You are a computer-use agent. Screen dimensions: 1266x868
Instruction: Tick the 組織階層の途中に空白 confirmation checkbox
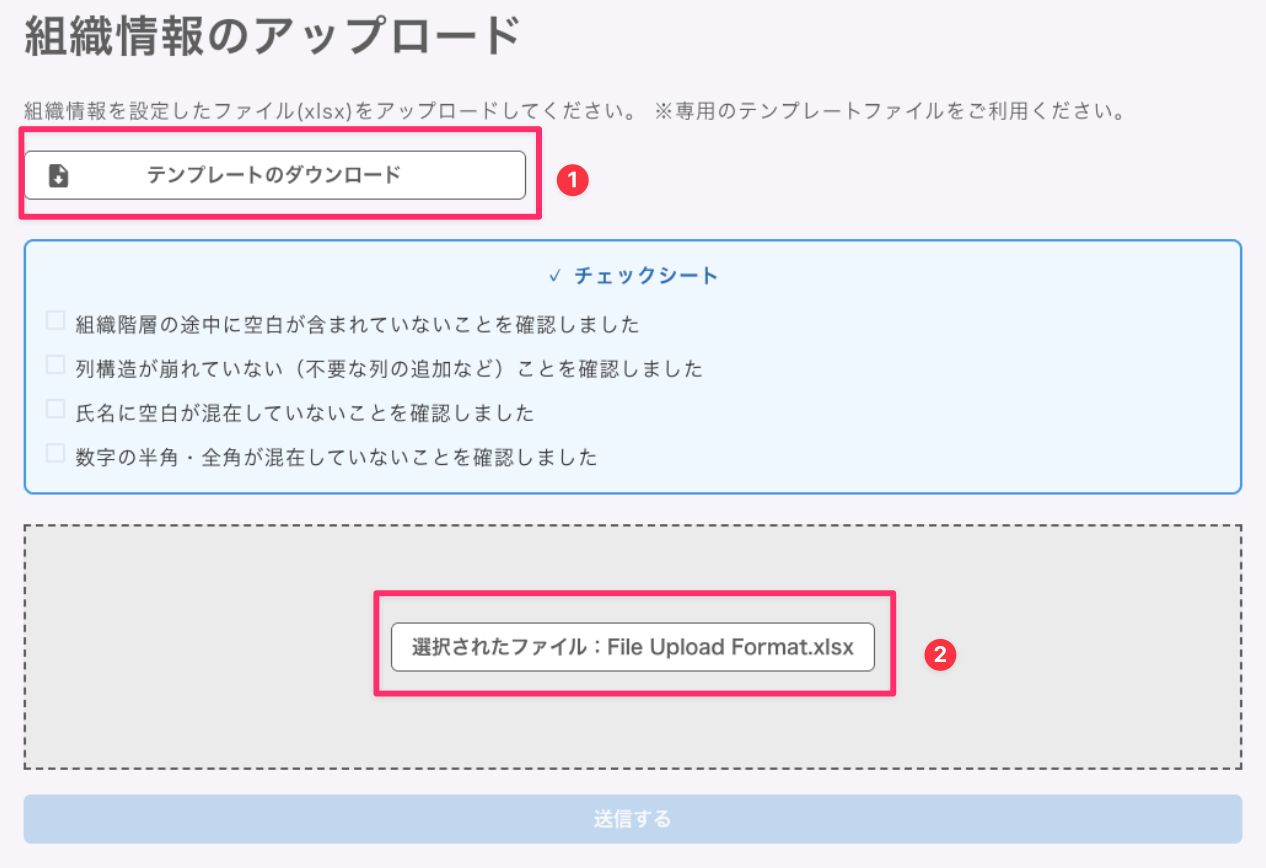point(56,322)
